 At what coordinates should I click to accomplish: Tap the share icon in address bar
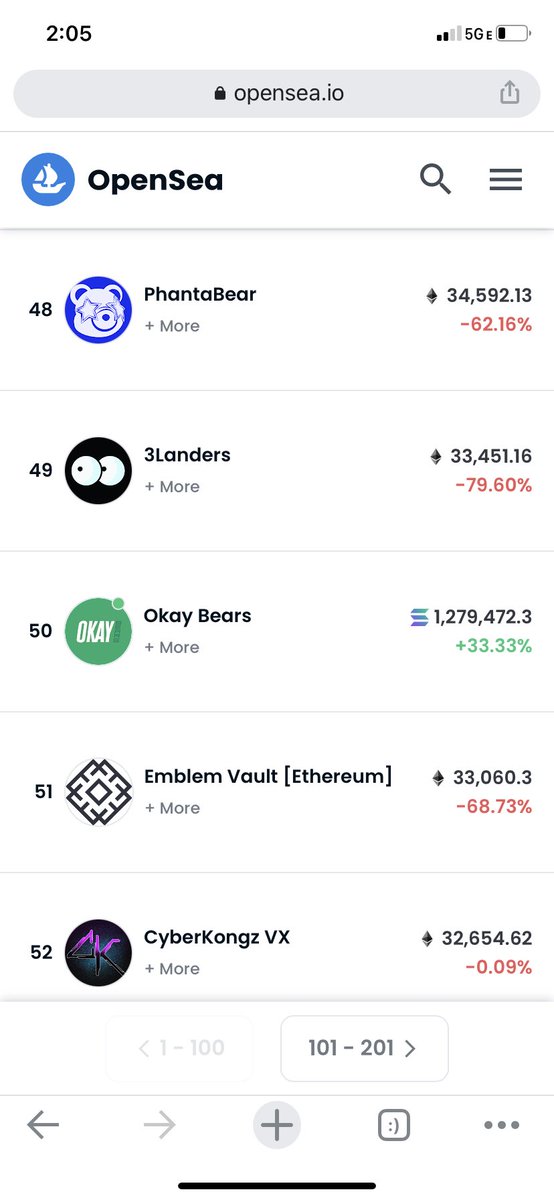pos(510,93)
